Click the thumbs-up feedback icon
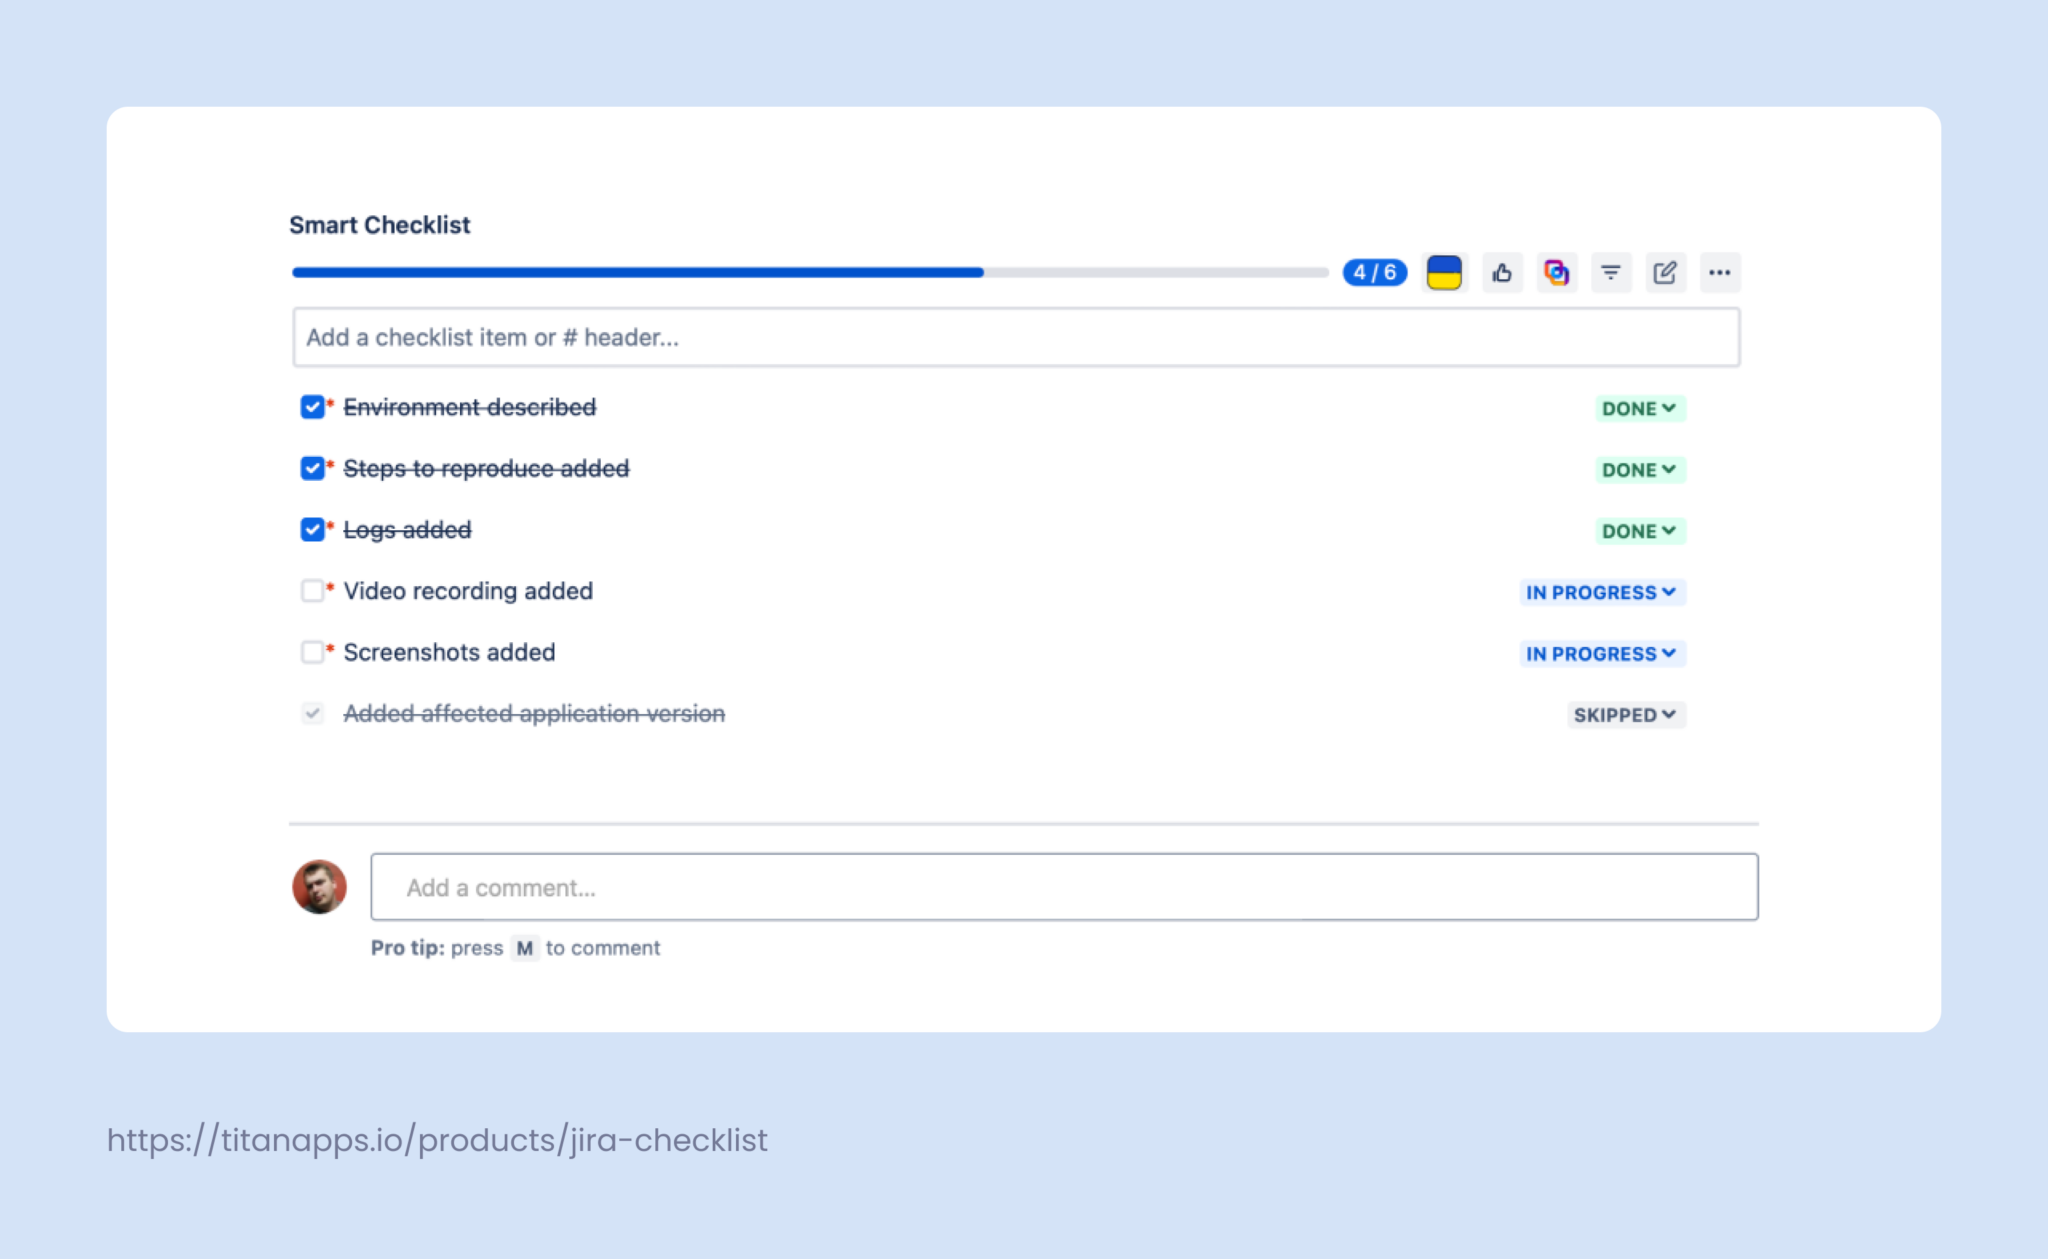2048x1259 pixels. coord(1502,272)
